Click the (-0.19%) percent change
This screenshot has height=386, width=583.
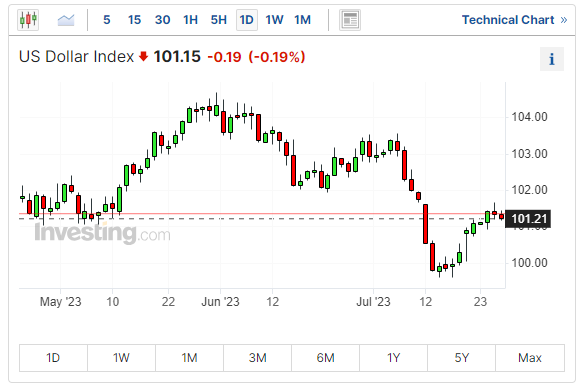[x=277, y=57]
